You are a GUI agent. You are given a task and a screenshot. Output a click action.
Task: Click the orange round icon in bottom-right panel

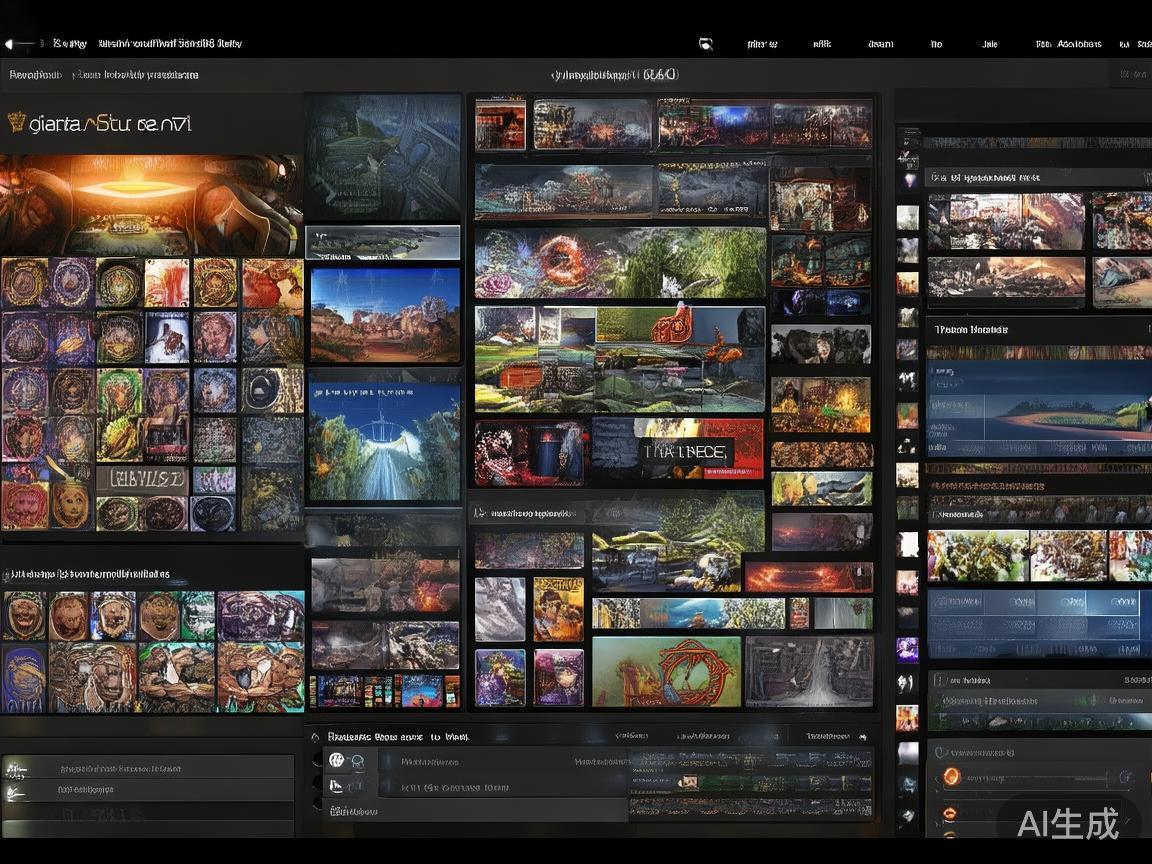click(x=951, y=776)
